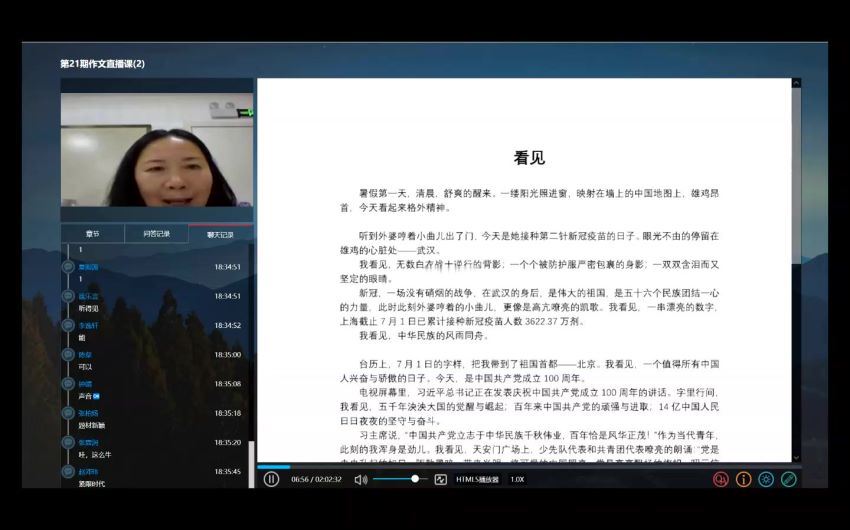This screenshot has width=850, height=530.
Task: Click the document scrollbar down arrow
Action: click(796, 458)
